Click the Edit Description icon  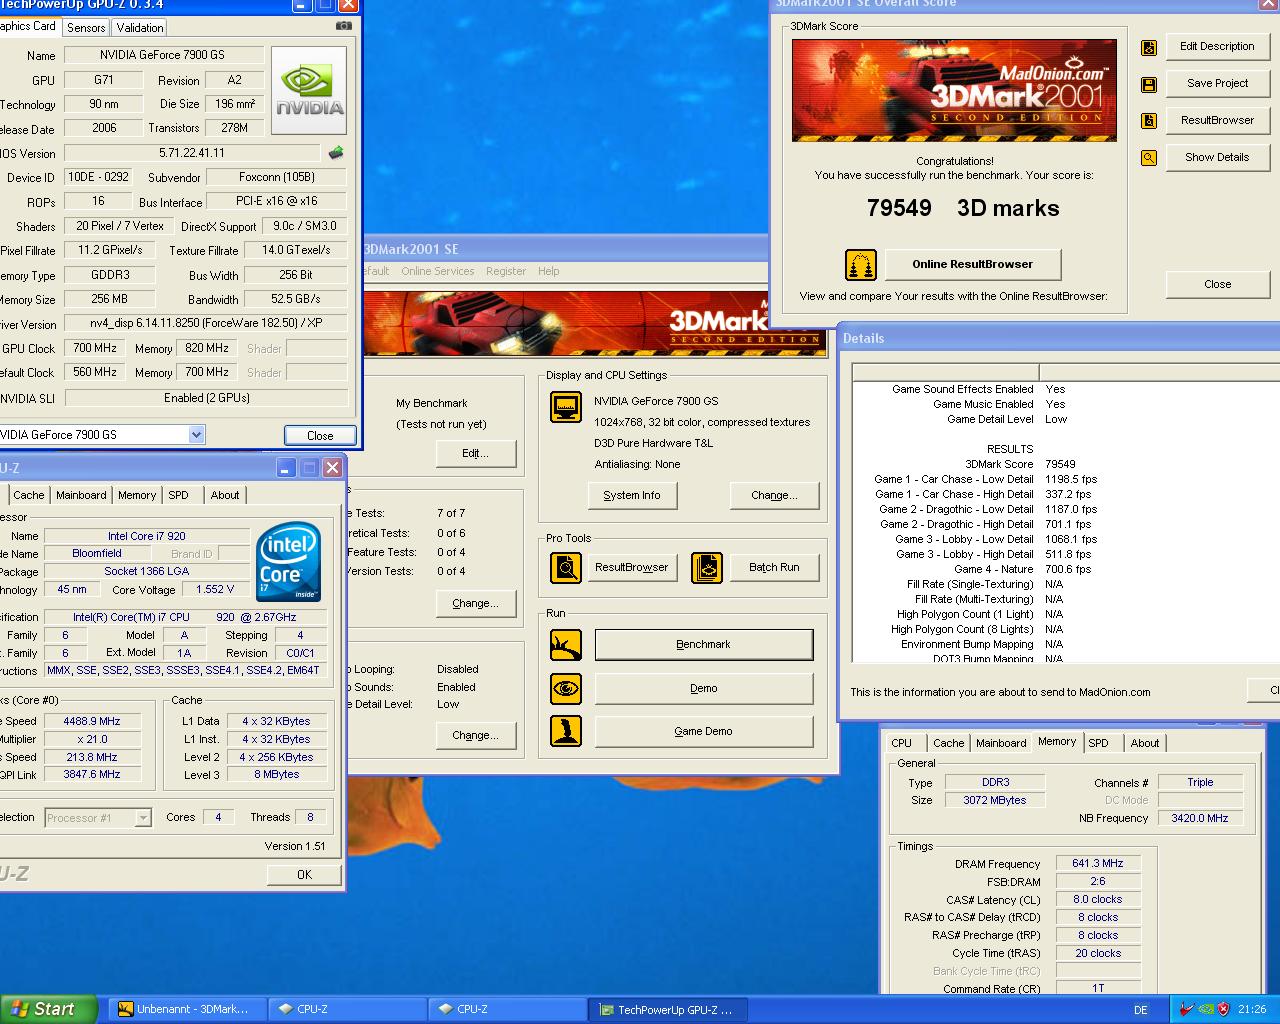click(1149, 47)
